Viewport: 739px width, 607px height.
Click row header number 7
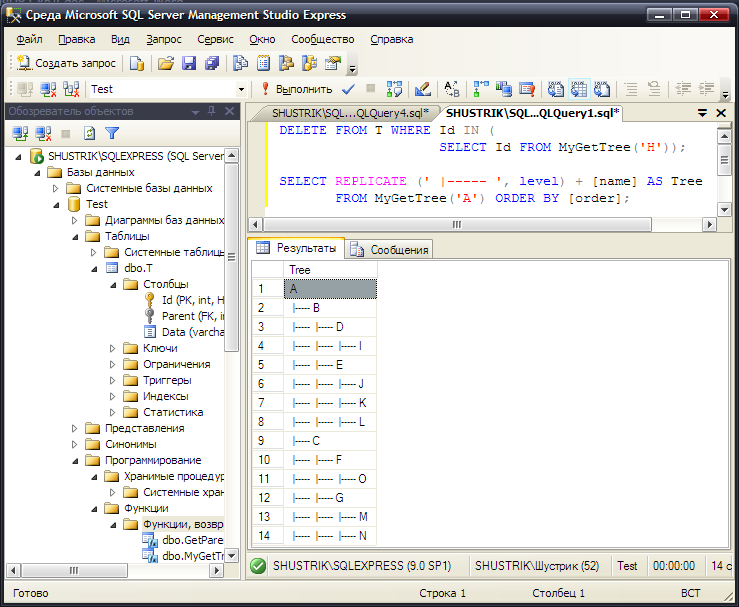[267, 403]
